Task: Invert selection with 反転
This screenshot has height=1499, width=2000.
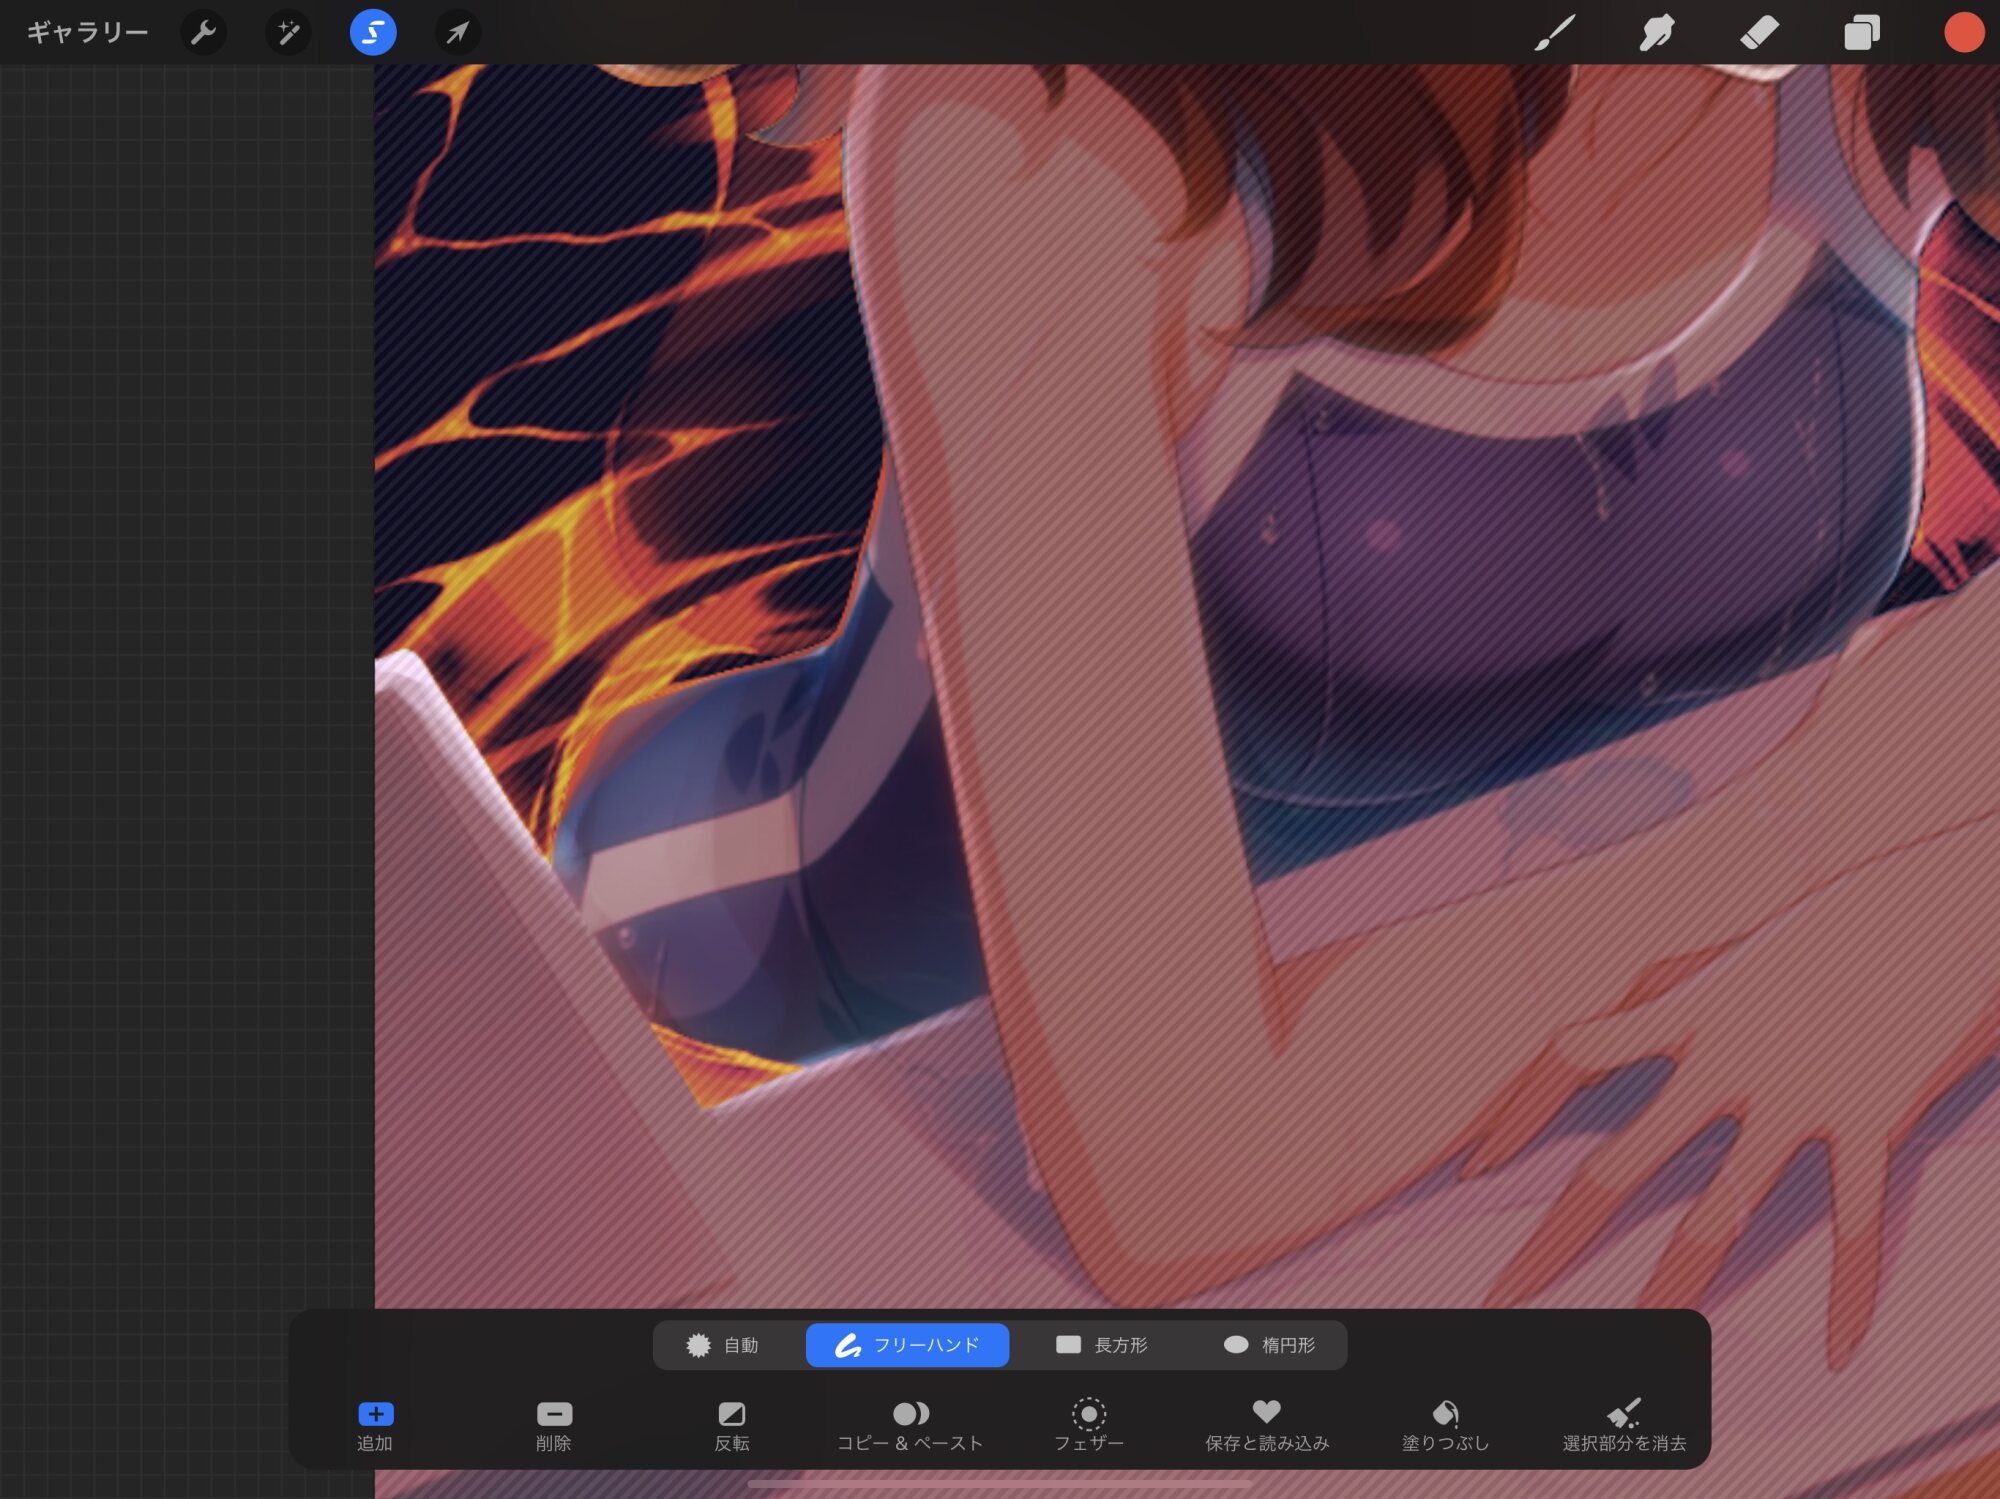Action: (731, 1424)
